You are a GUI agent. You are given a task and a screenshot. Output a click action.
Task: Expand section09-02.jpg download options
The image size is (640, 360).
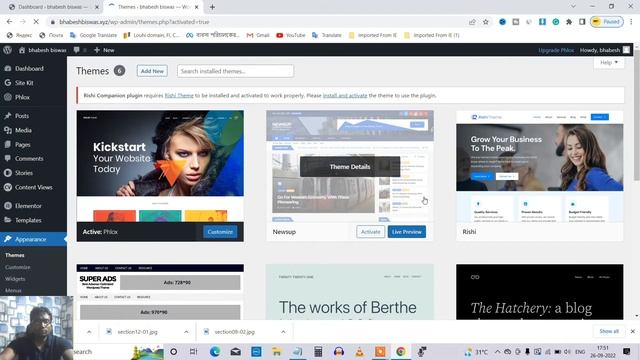(x=283, y=332)
